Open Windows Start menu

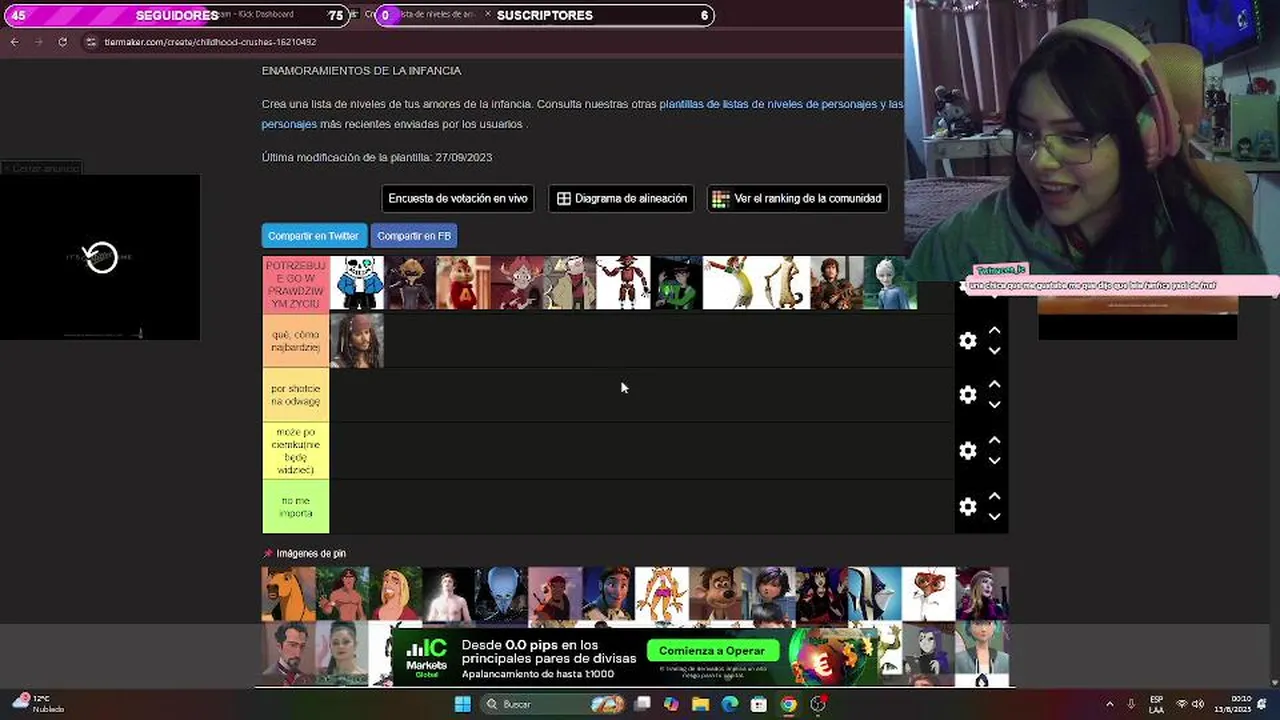point(463,704)
